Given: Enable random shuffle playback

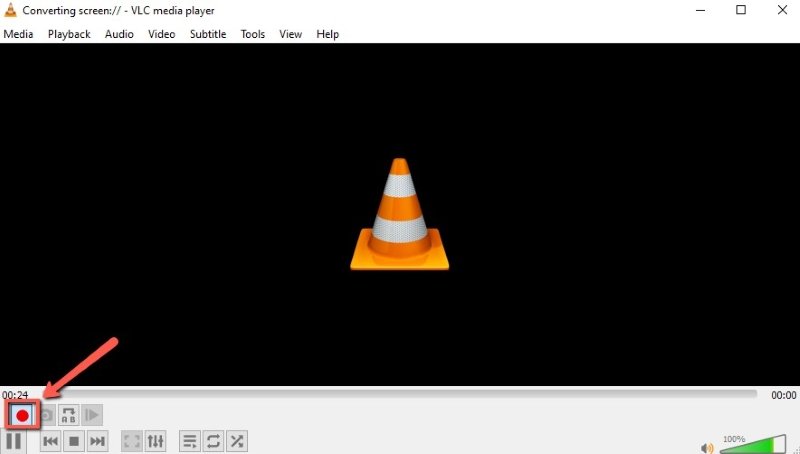Looking at the screenshot, I should [237, 441].
